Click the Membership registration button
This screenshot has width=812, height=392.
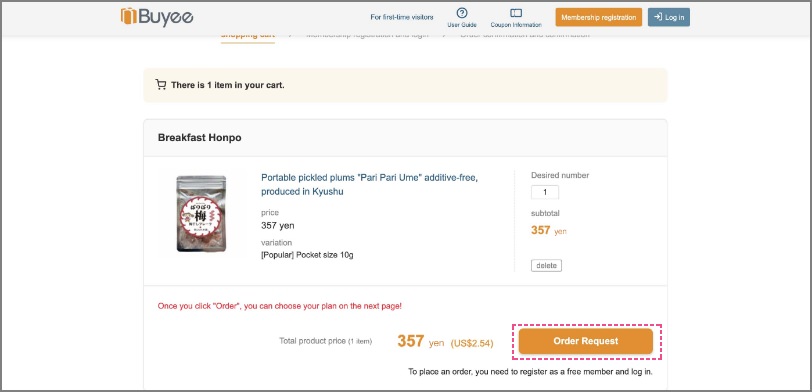pyautogui.click(x=599, y=17)
